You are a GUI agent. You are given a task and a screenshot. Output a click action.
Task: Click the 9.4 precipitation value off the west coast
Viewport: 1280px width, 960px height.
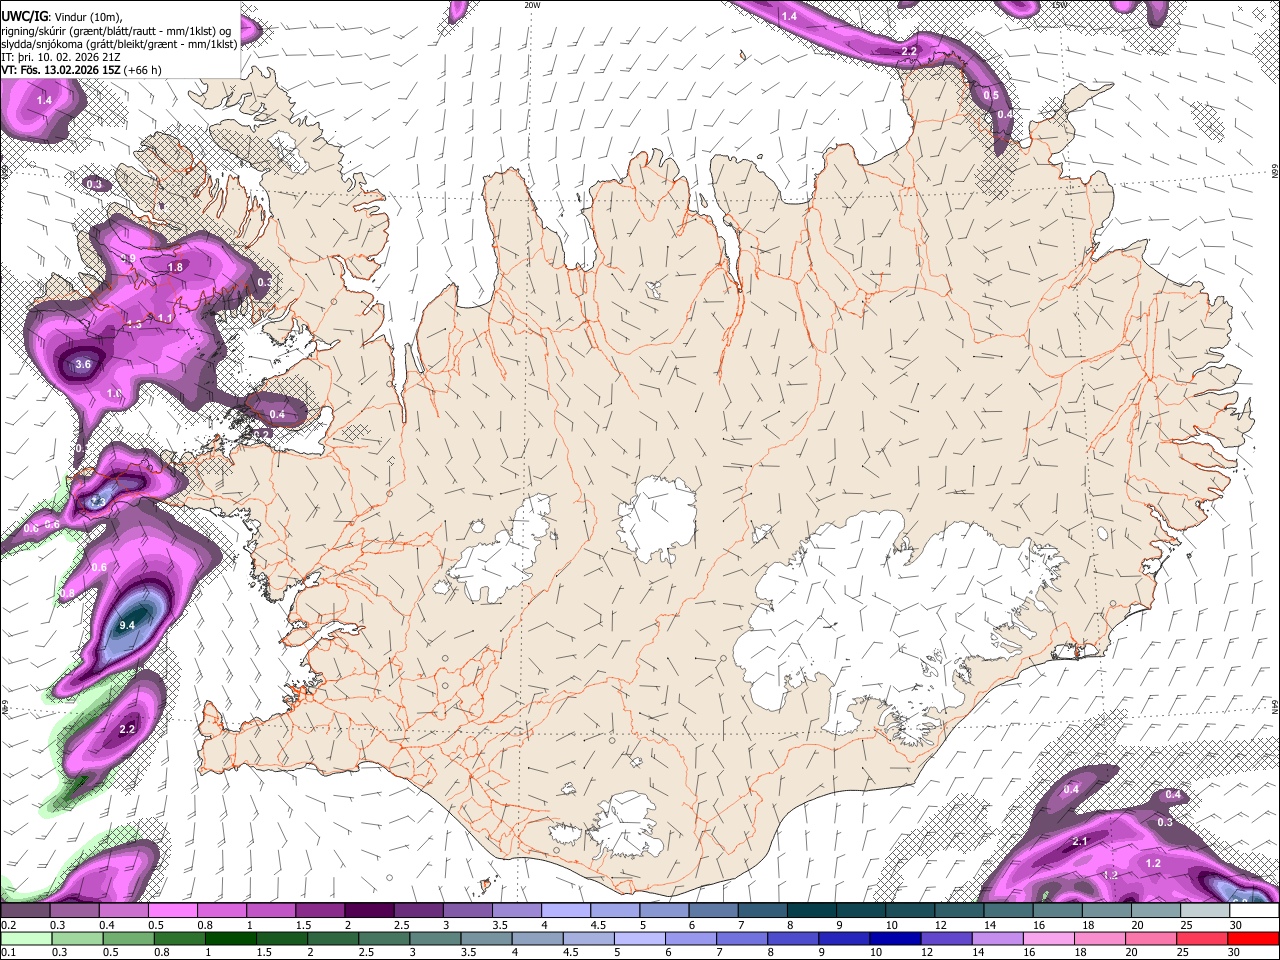click(x=127, y=625)
